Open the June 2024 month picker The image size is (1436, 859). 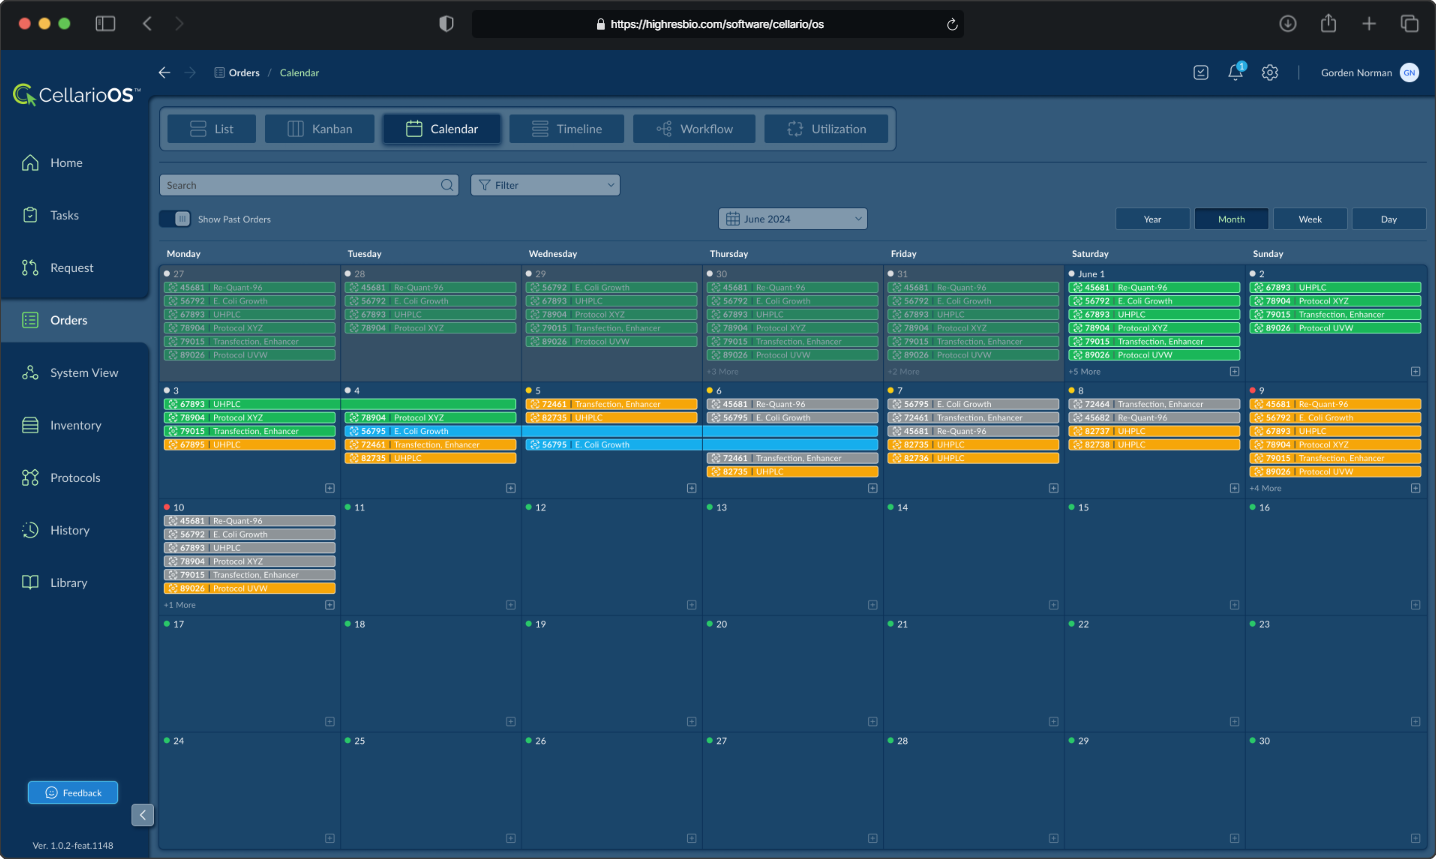coord(792,218)
